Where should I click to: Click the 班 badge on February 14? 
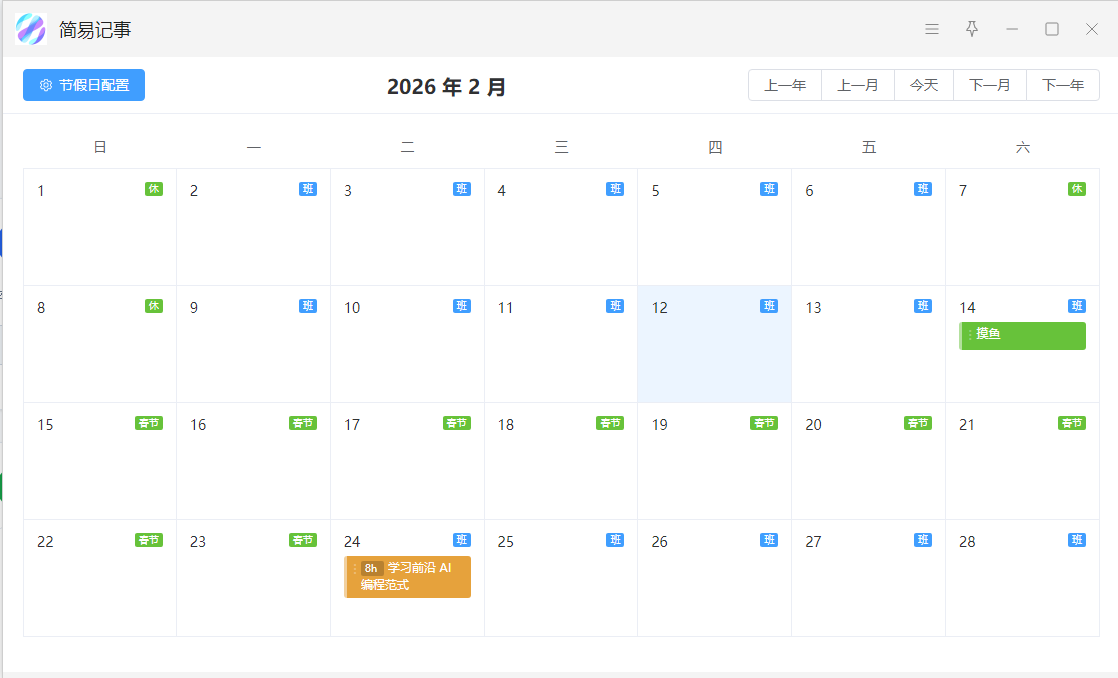(x=1076, y=306)
